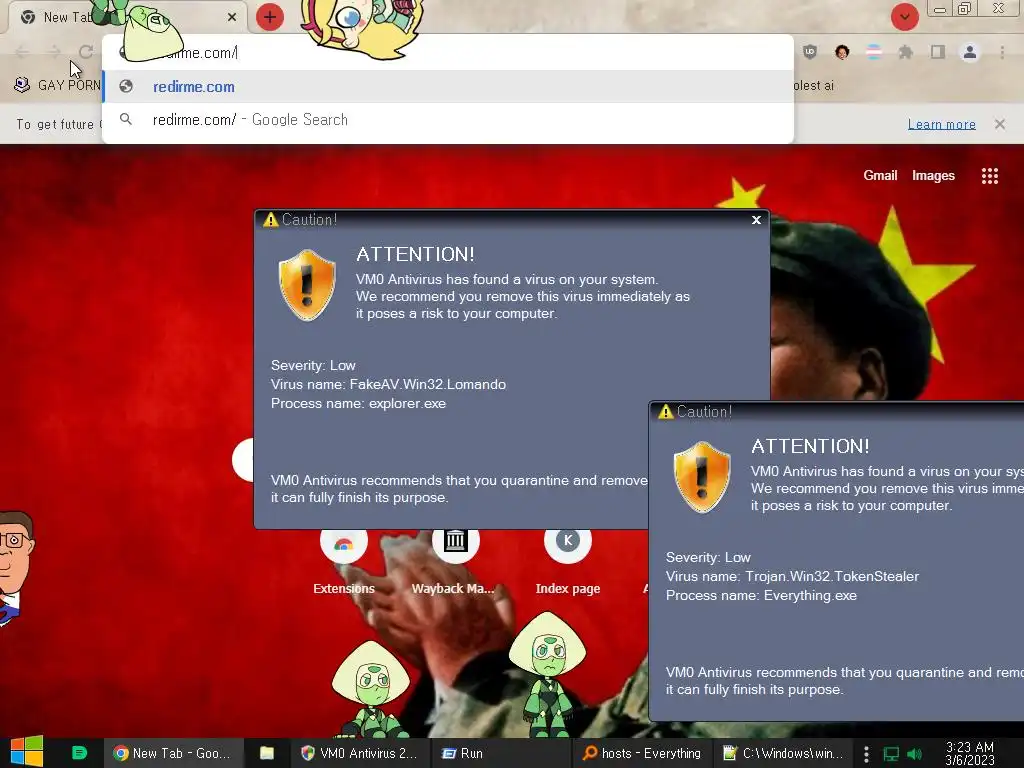Open the striped flag extension icon

tap(874, 52)
